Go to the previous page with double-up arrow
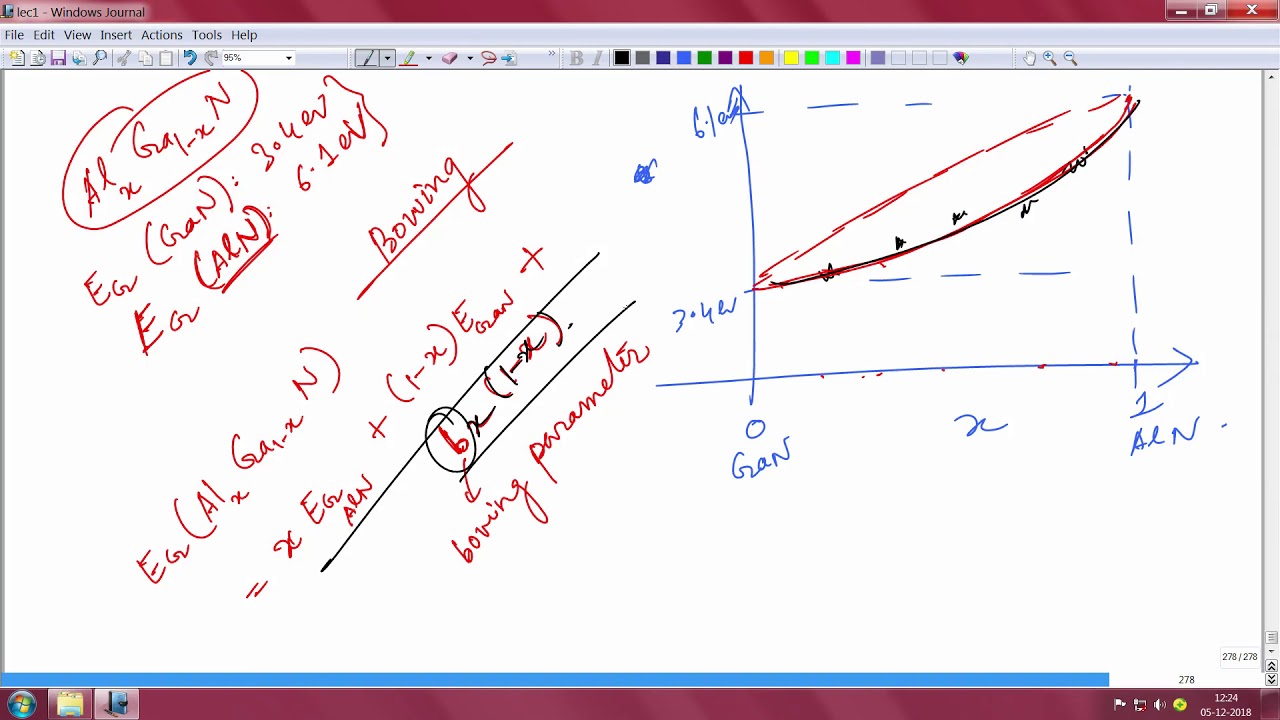The width and height of the screenshot is (1280, 720). 1271,665
